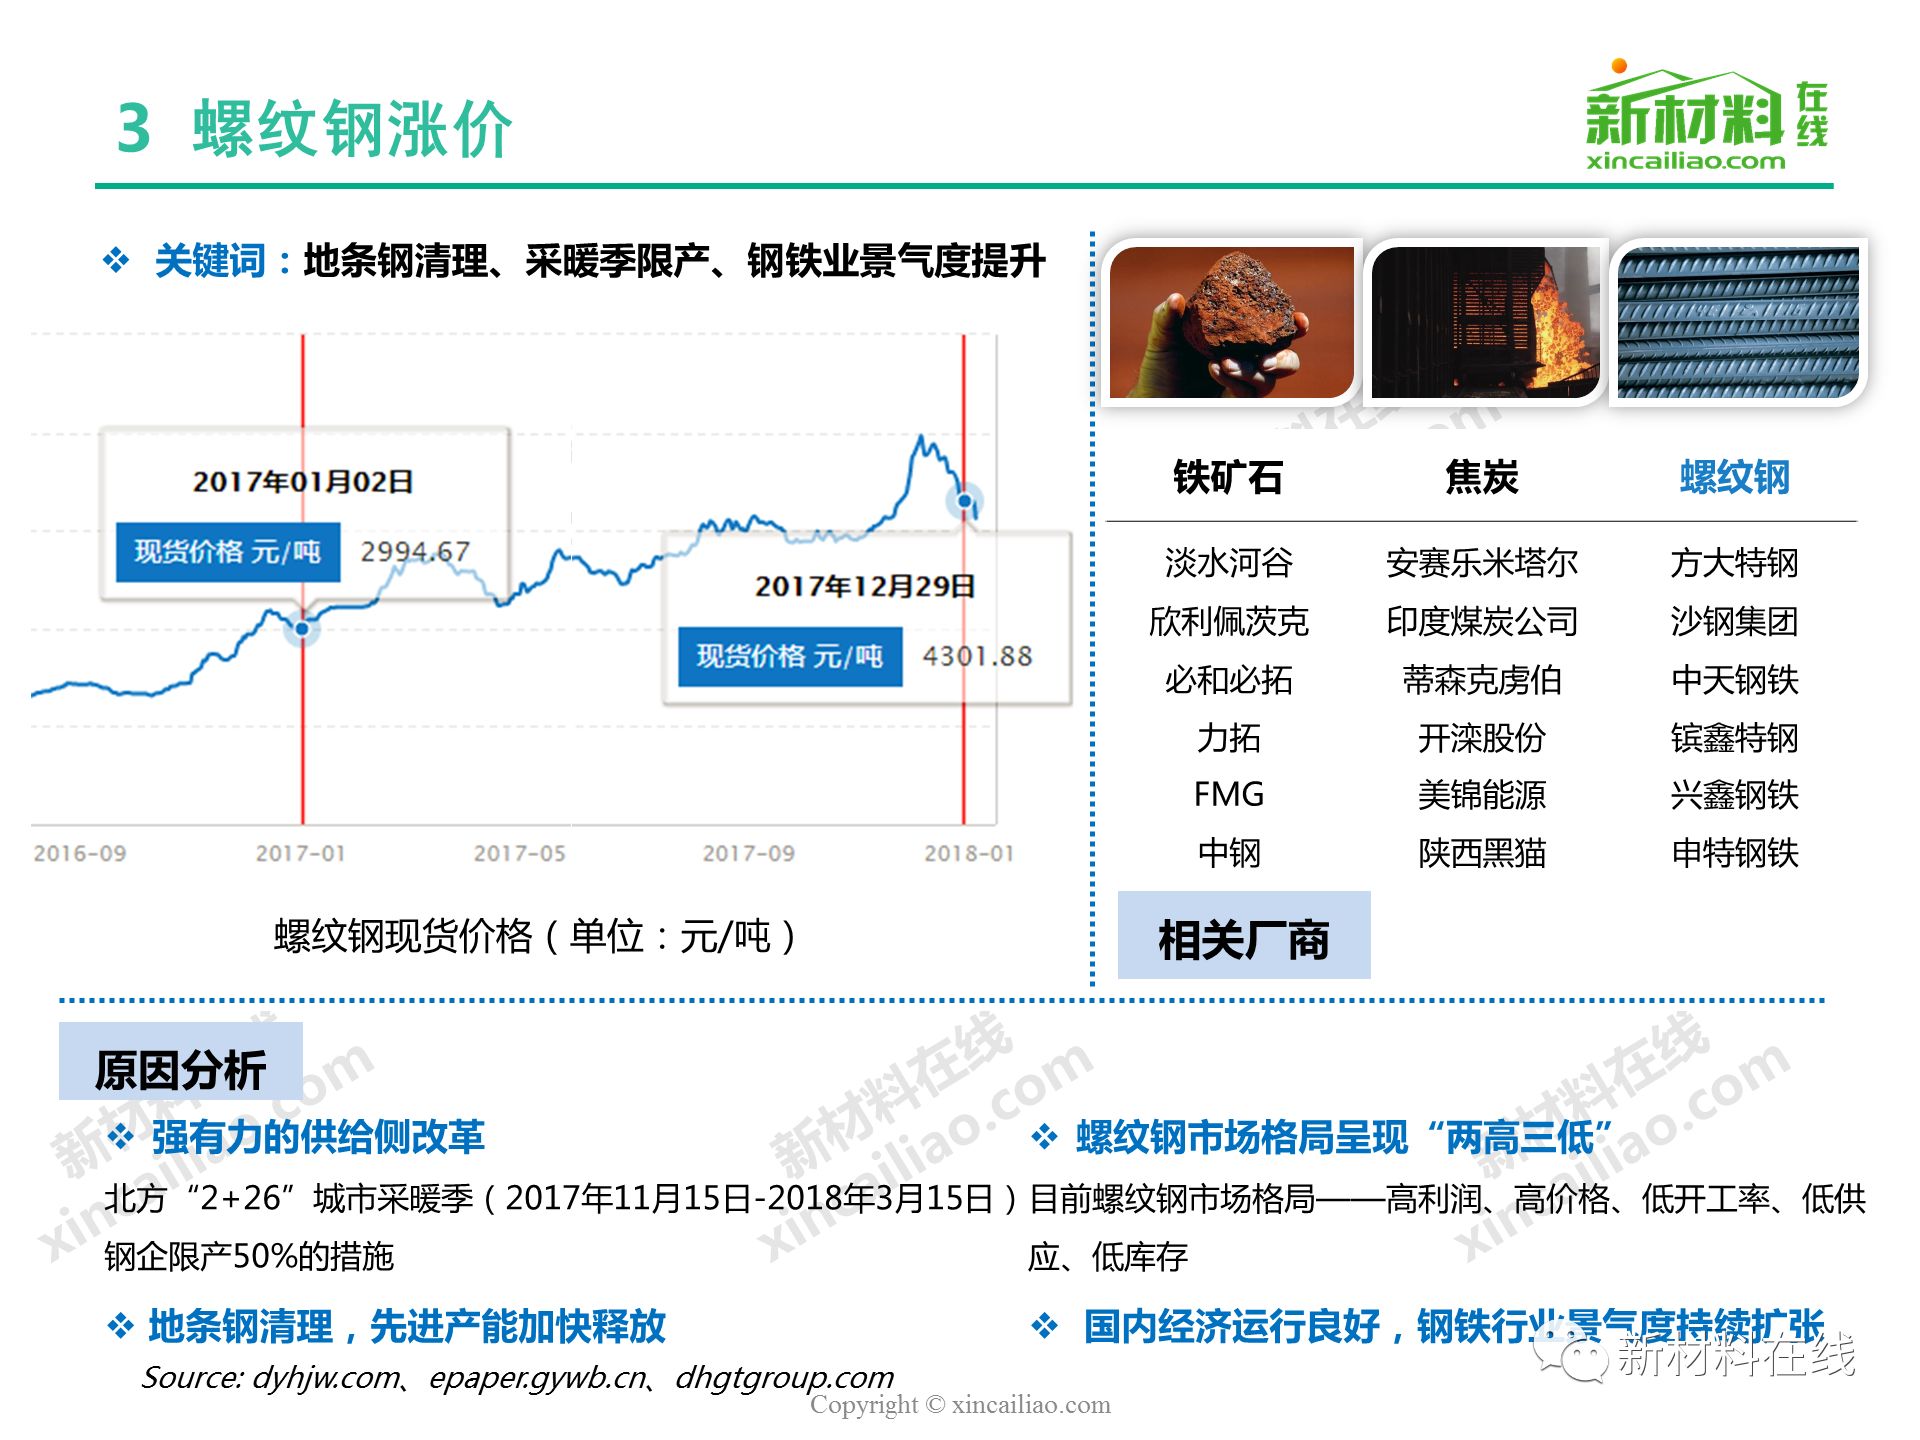The image size is (1920, 1440).
Task: Select the vendor 兴鑫钢铁
Action: pos(1735,795)
